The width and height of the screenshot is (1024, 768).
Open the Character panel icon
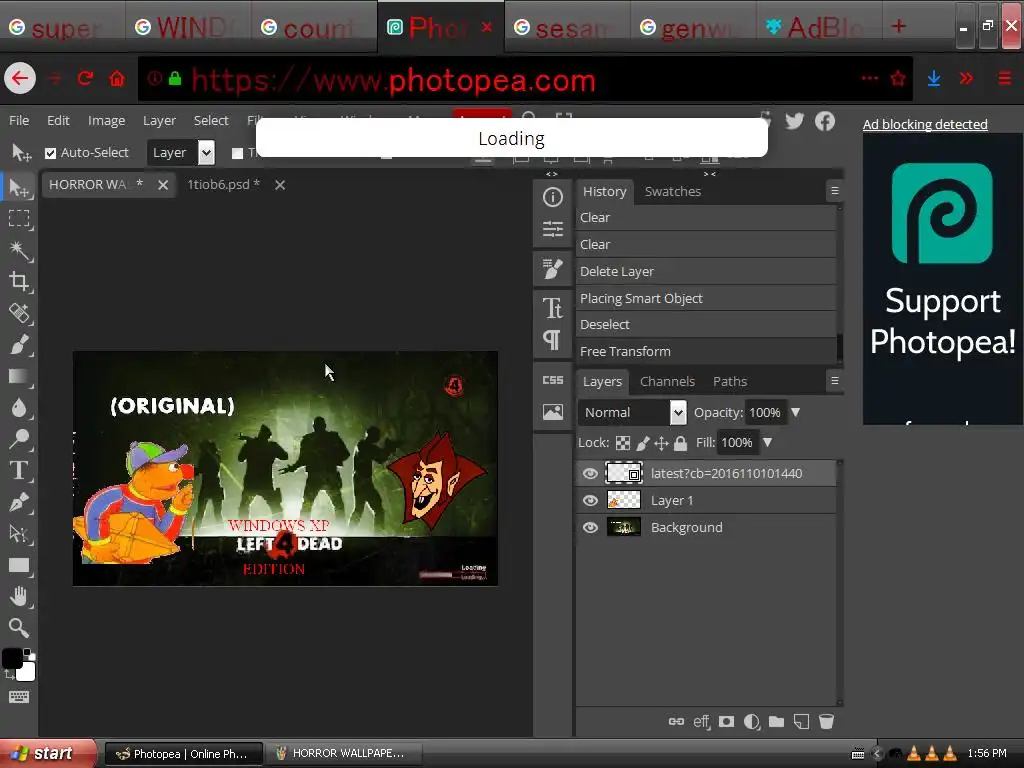(552, 308)
